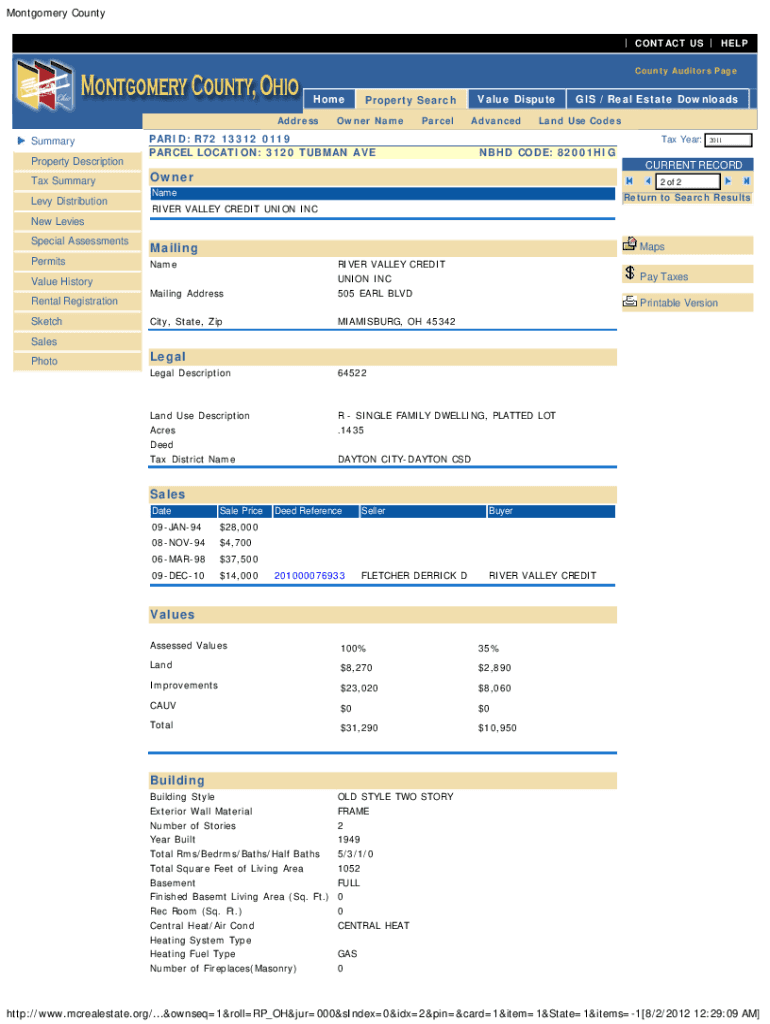This screenshot has width=770, height=1024.
Task: Open the Property Search tab
Action: pyautogui.click(x=410, y=100)
